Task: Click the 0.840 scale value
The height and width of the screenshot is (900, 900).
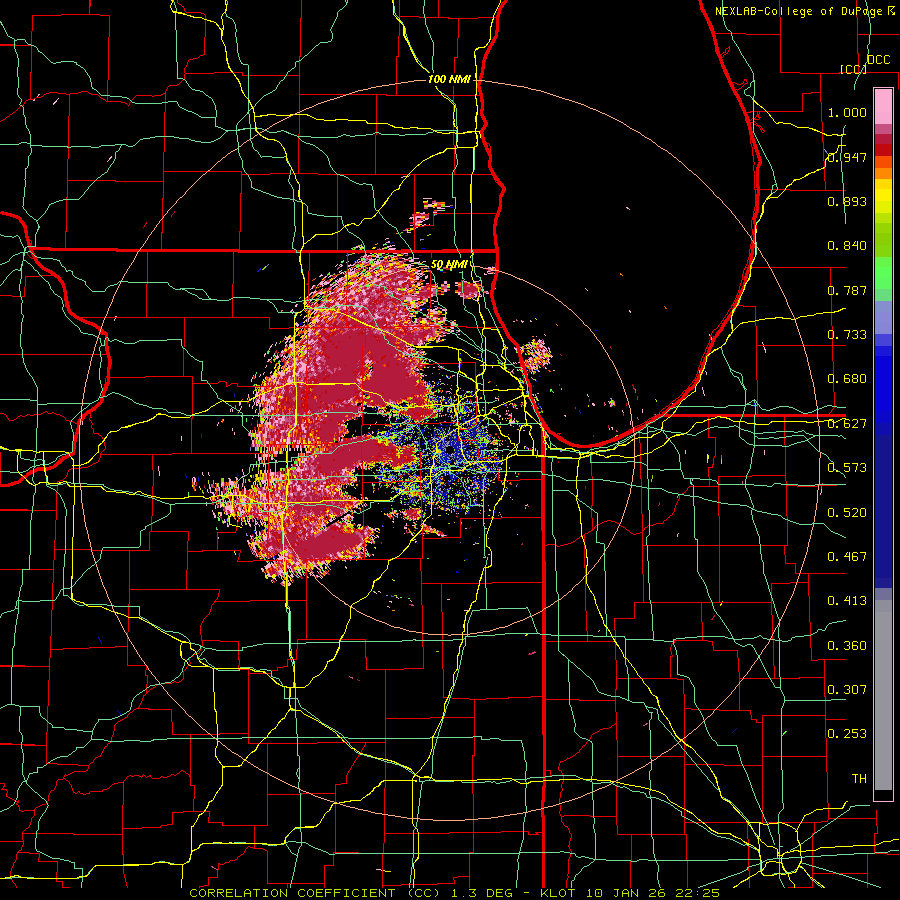Action: click(x=847, y=246)
